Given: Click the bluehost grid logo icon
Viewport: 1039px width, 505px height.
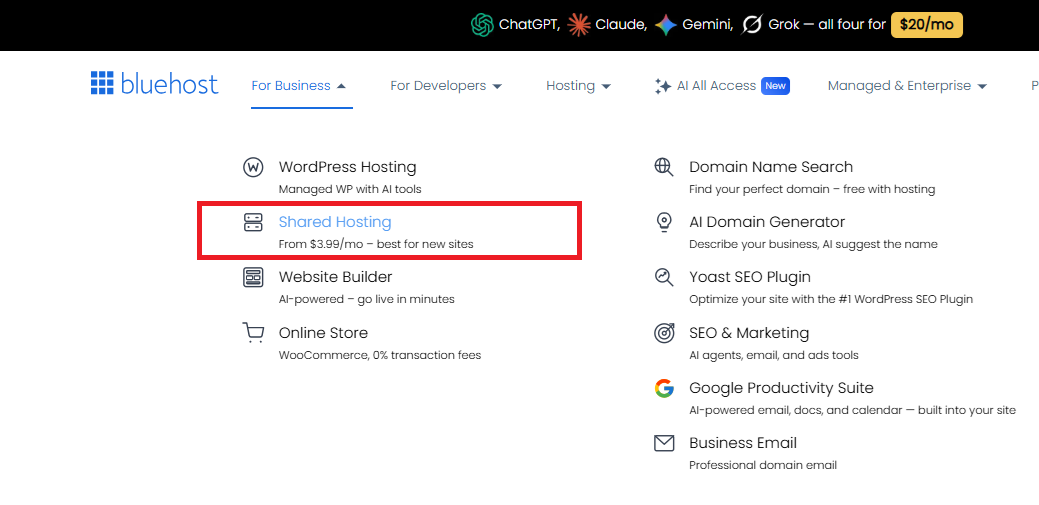Looking at the screenshot, I should coord(103,83).
